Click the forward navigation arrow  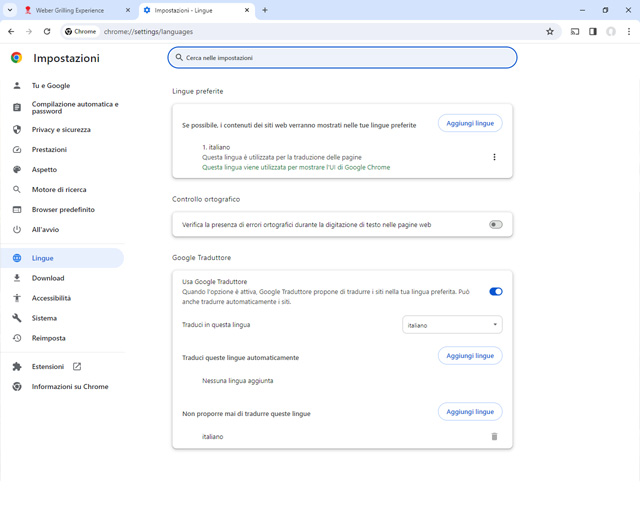[x=29, y=31]
